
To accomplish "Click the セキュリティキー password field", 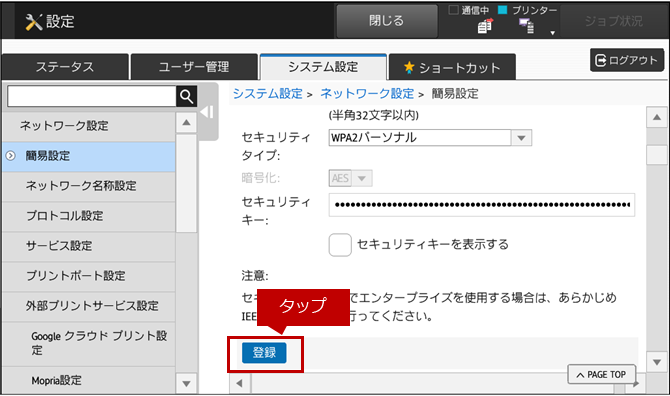I will 482,205.
